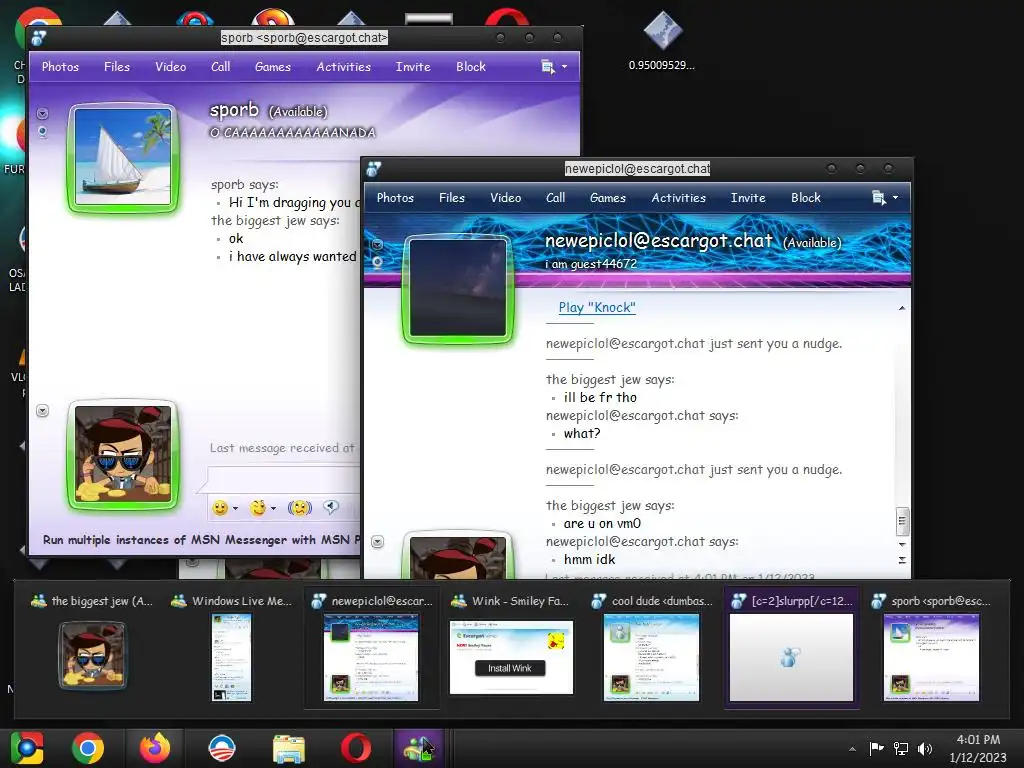The width and height of the screenshot is (1024, 768).
Task: Collapse sporb's display picture arrow
Action: [x=42, y=114]
